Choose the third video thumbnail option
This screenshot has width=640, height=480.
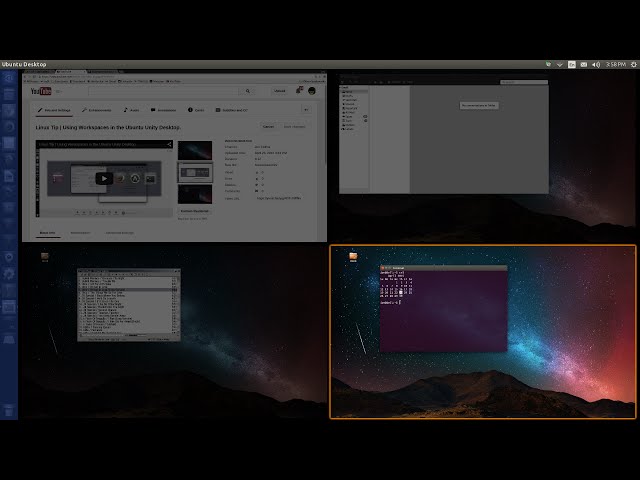point(195,194)
